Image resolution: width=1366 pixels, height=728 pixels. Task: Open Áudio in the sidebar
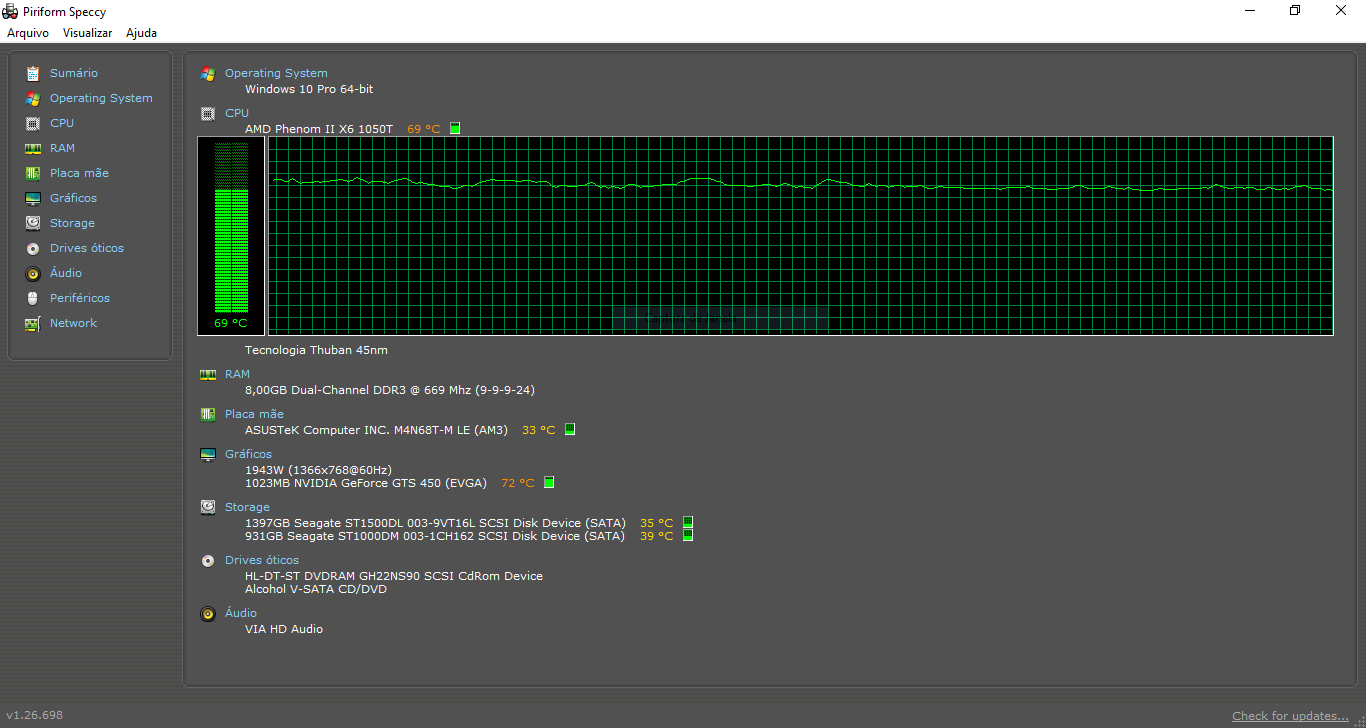click(x=66, y=273)
